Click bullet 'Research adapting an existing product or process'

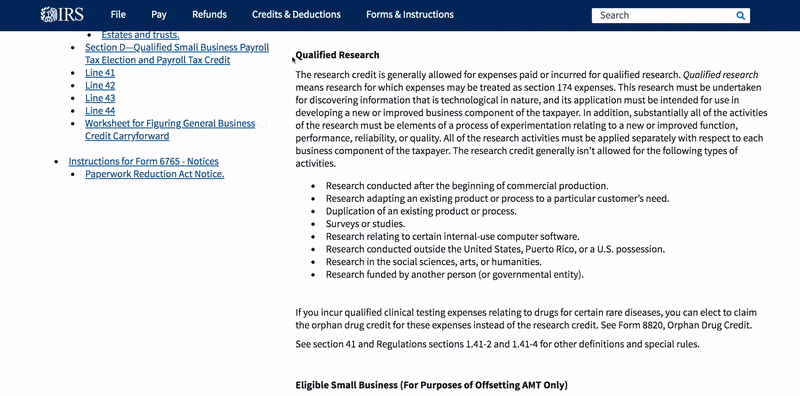[497, 199]
